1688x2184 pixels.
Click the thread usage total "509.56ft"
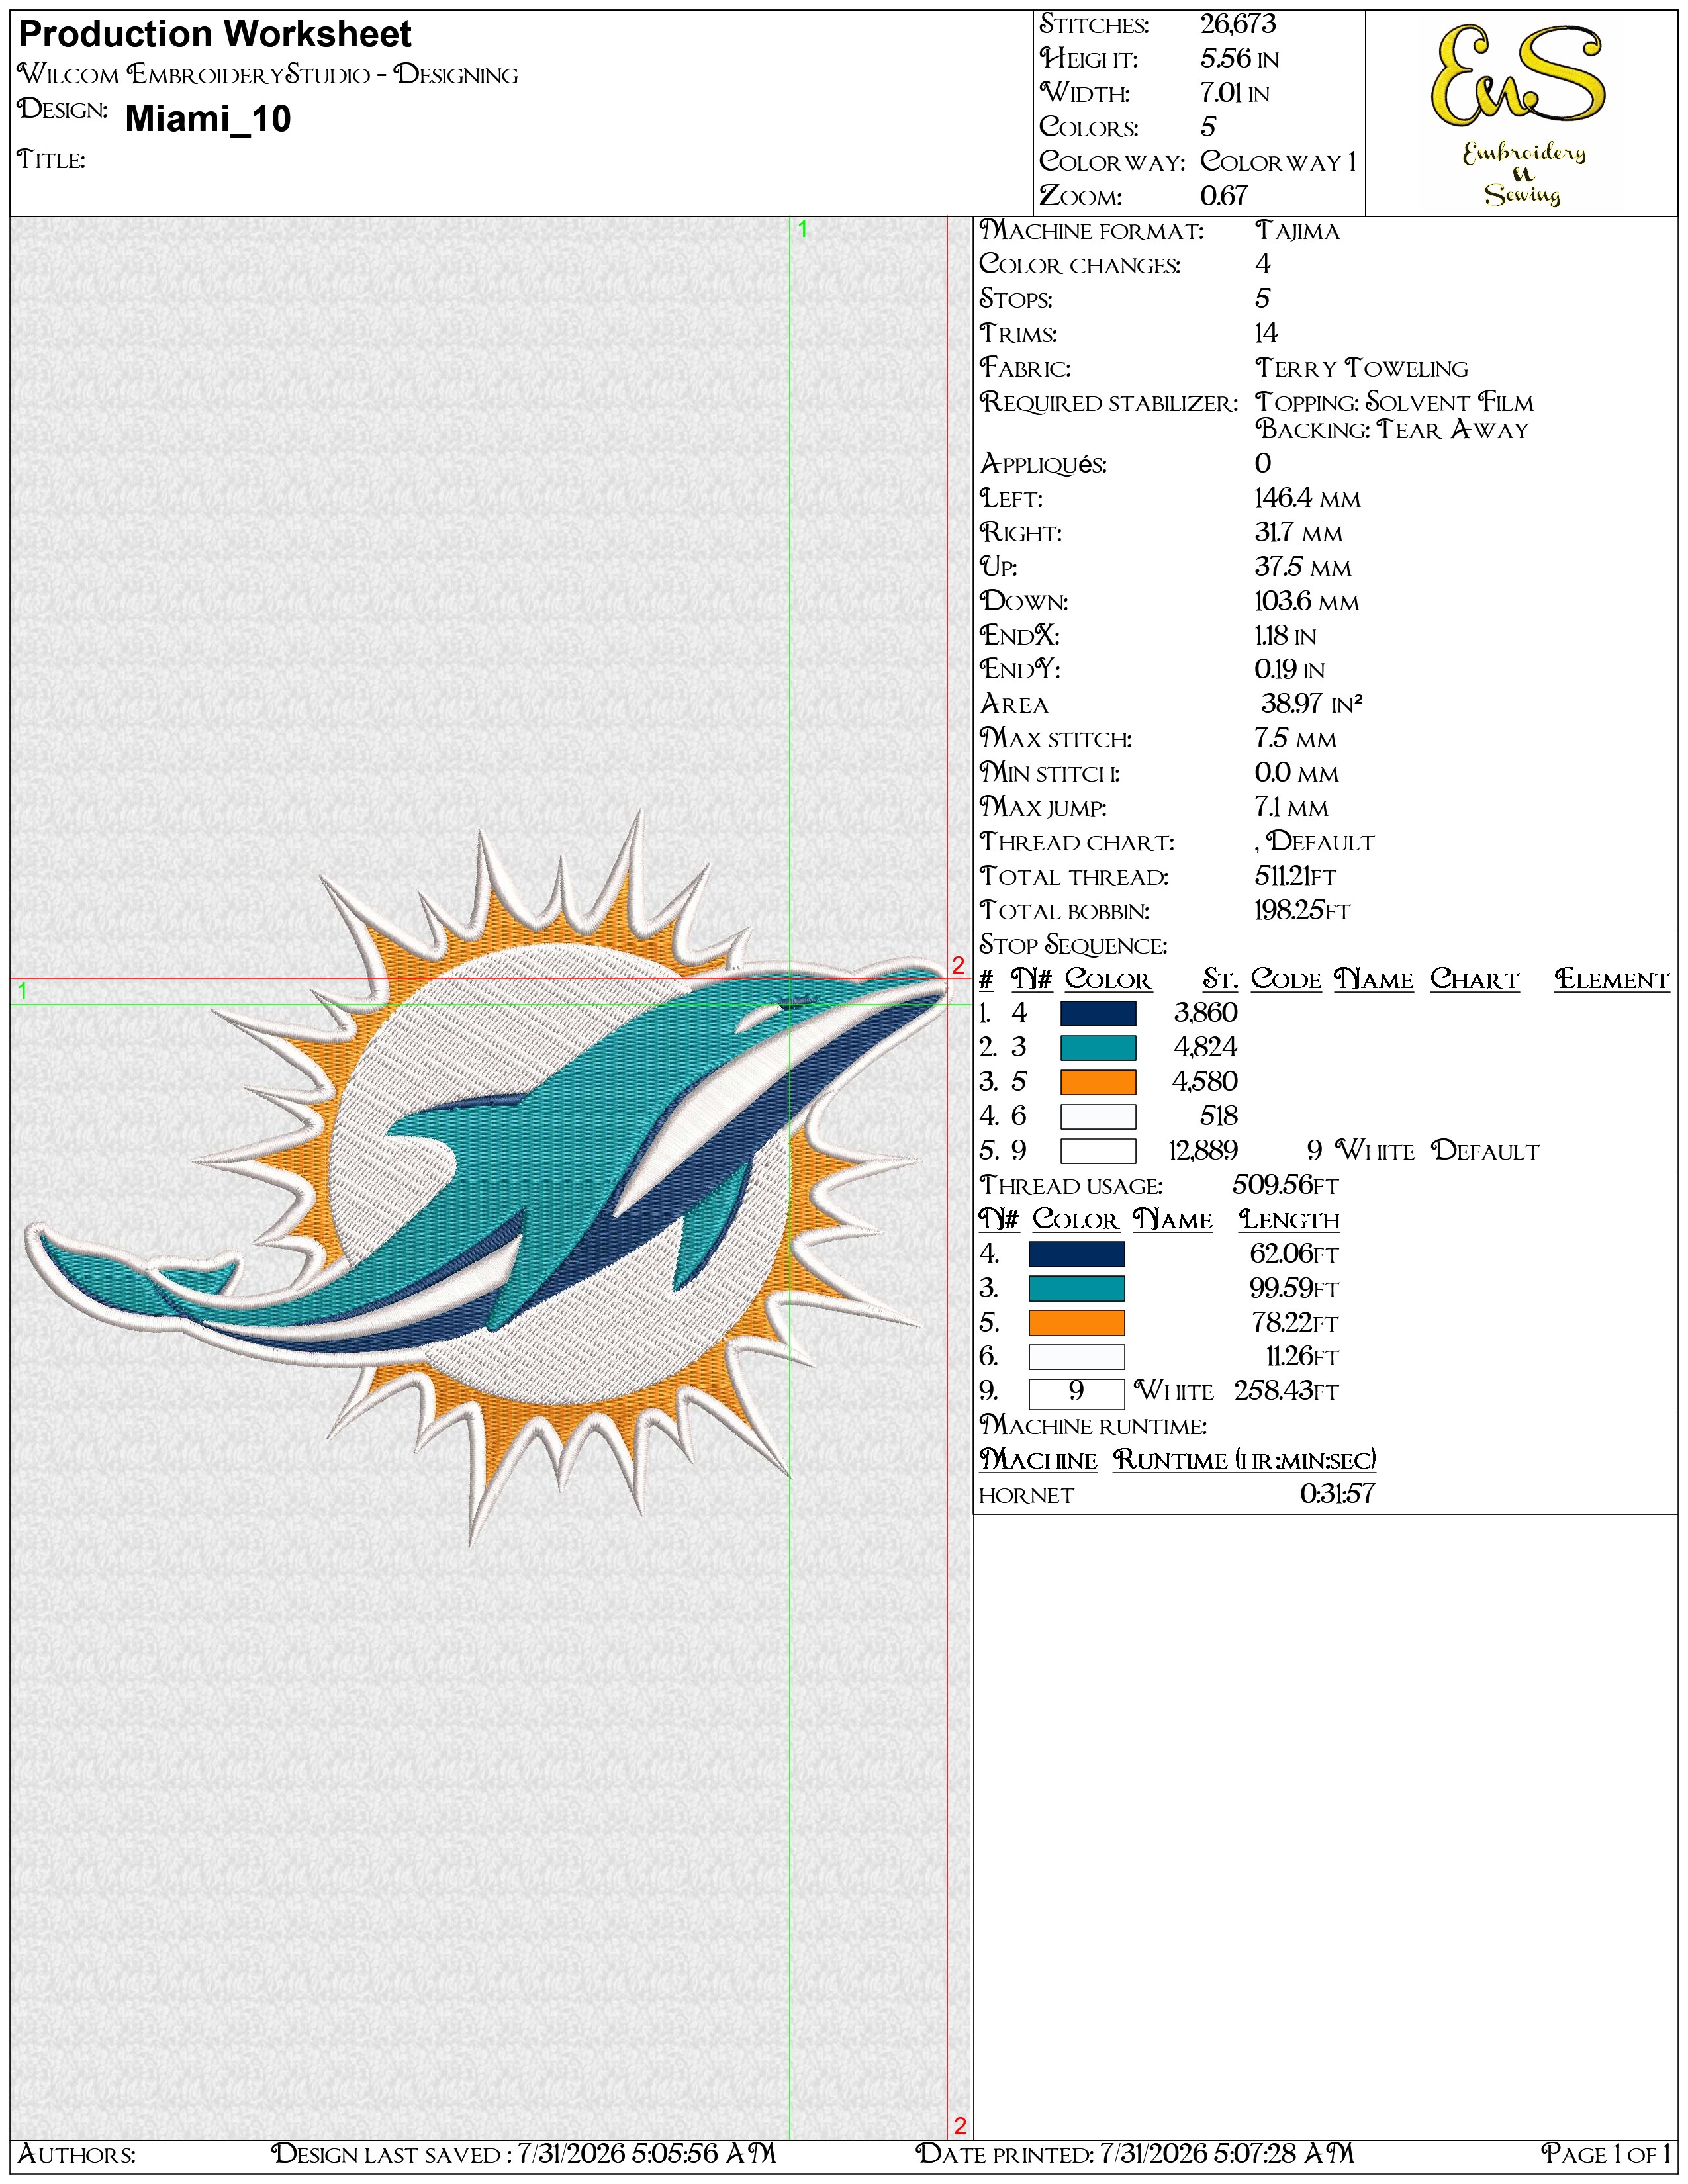1285,1185
